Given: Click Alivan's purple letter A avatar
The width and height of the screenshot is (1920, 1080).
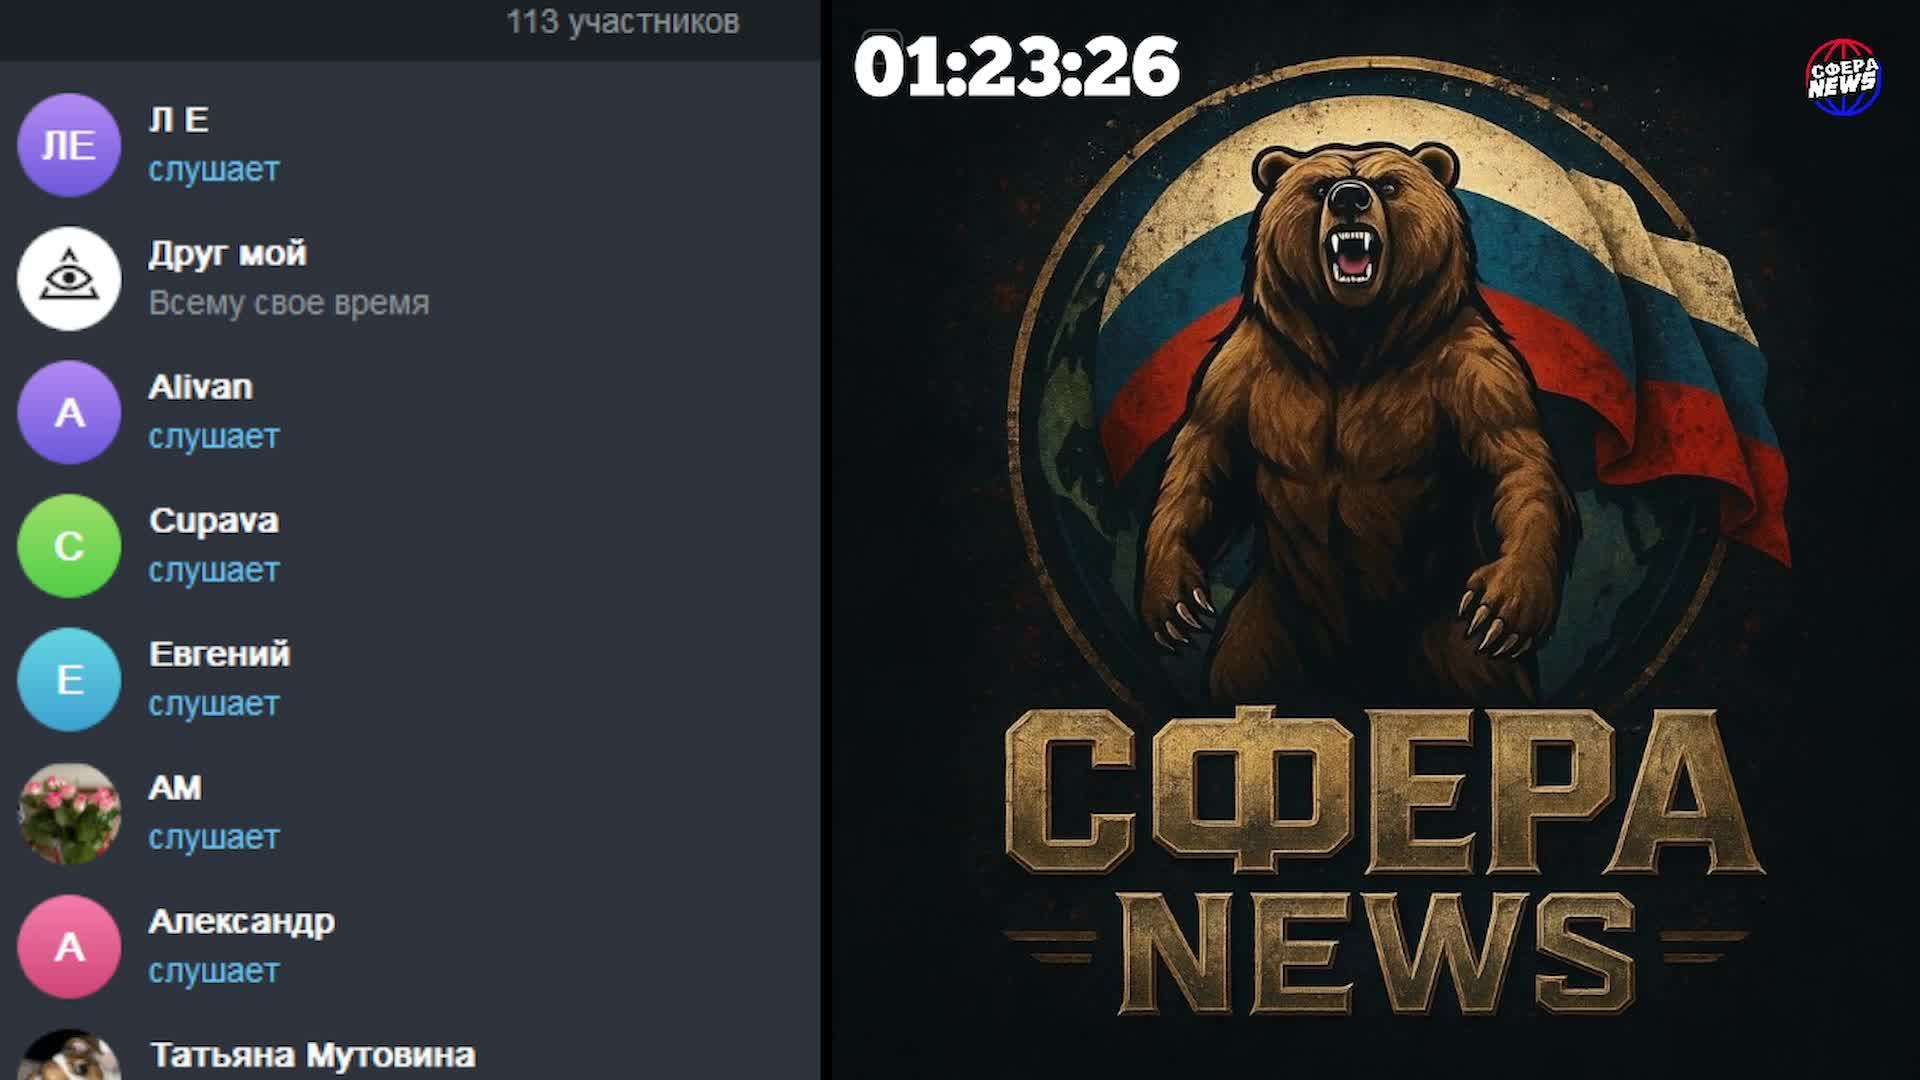Looking at the screenshot, I should point(69,412).
